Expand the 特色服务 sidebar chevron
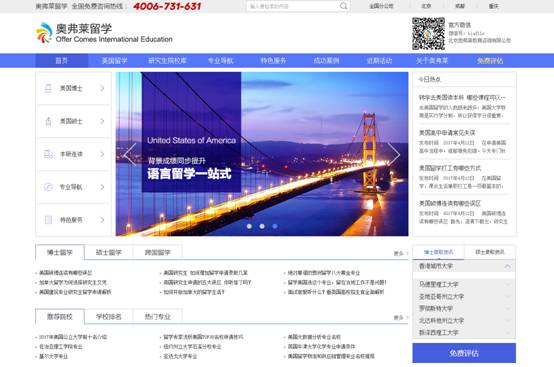 [x=102, y=220]
